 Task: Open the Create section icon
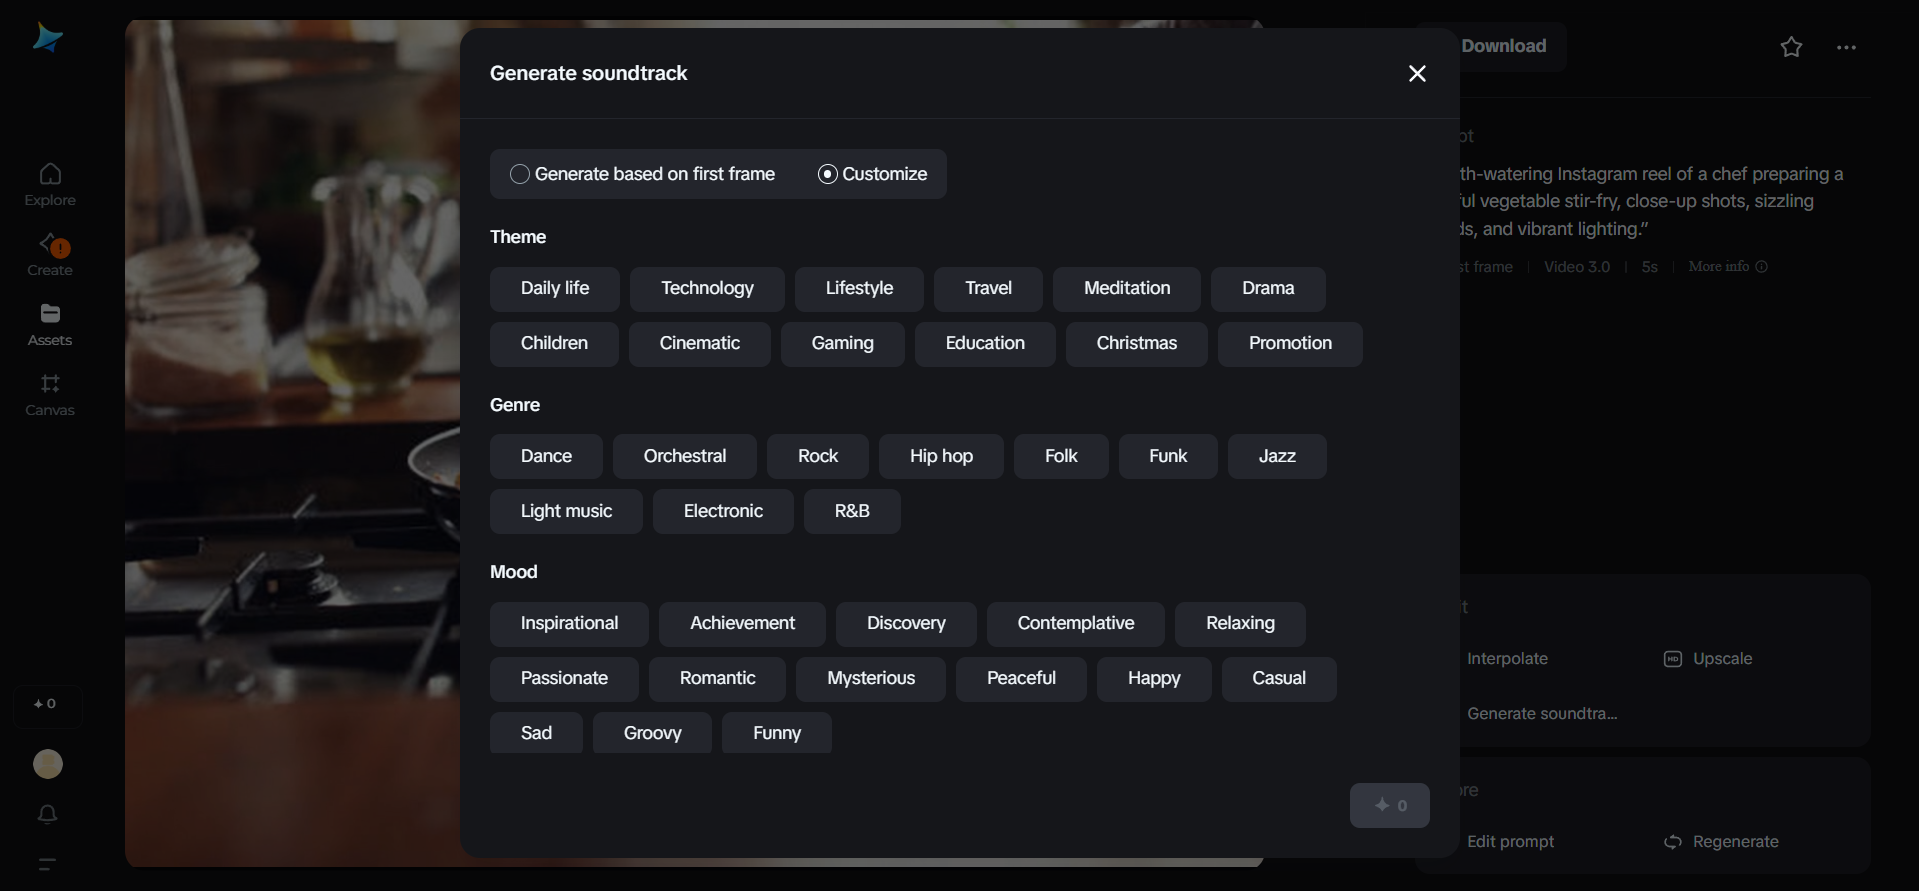(50, 244)
